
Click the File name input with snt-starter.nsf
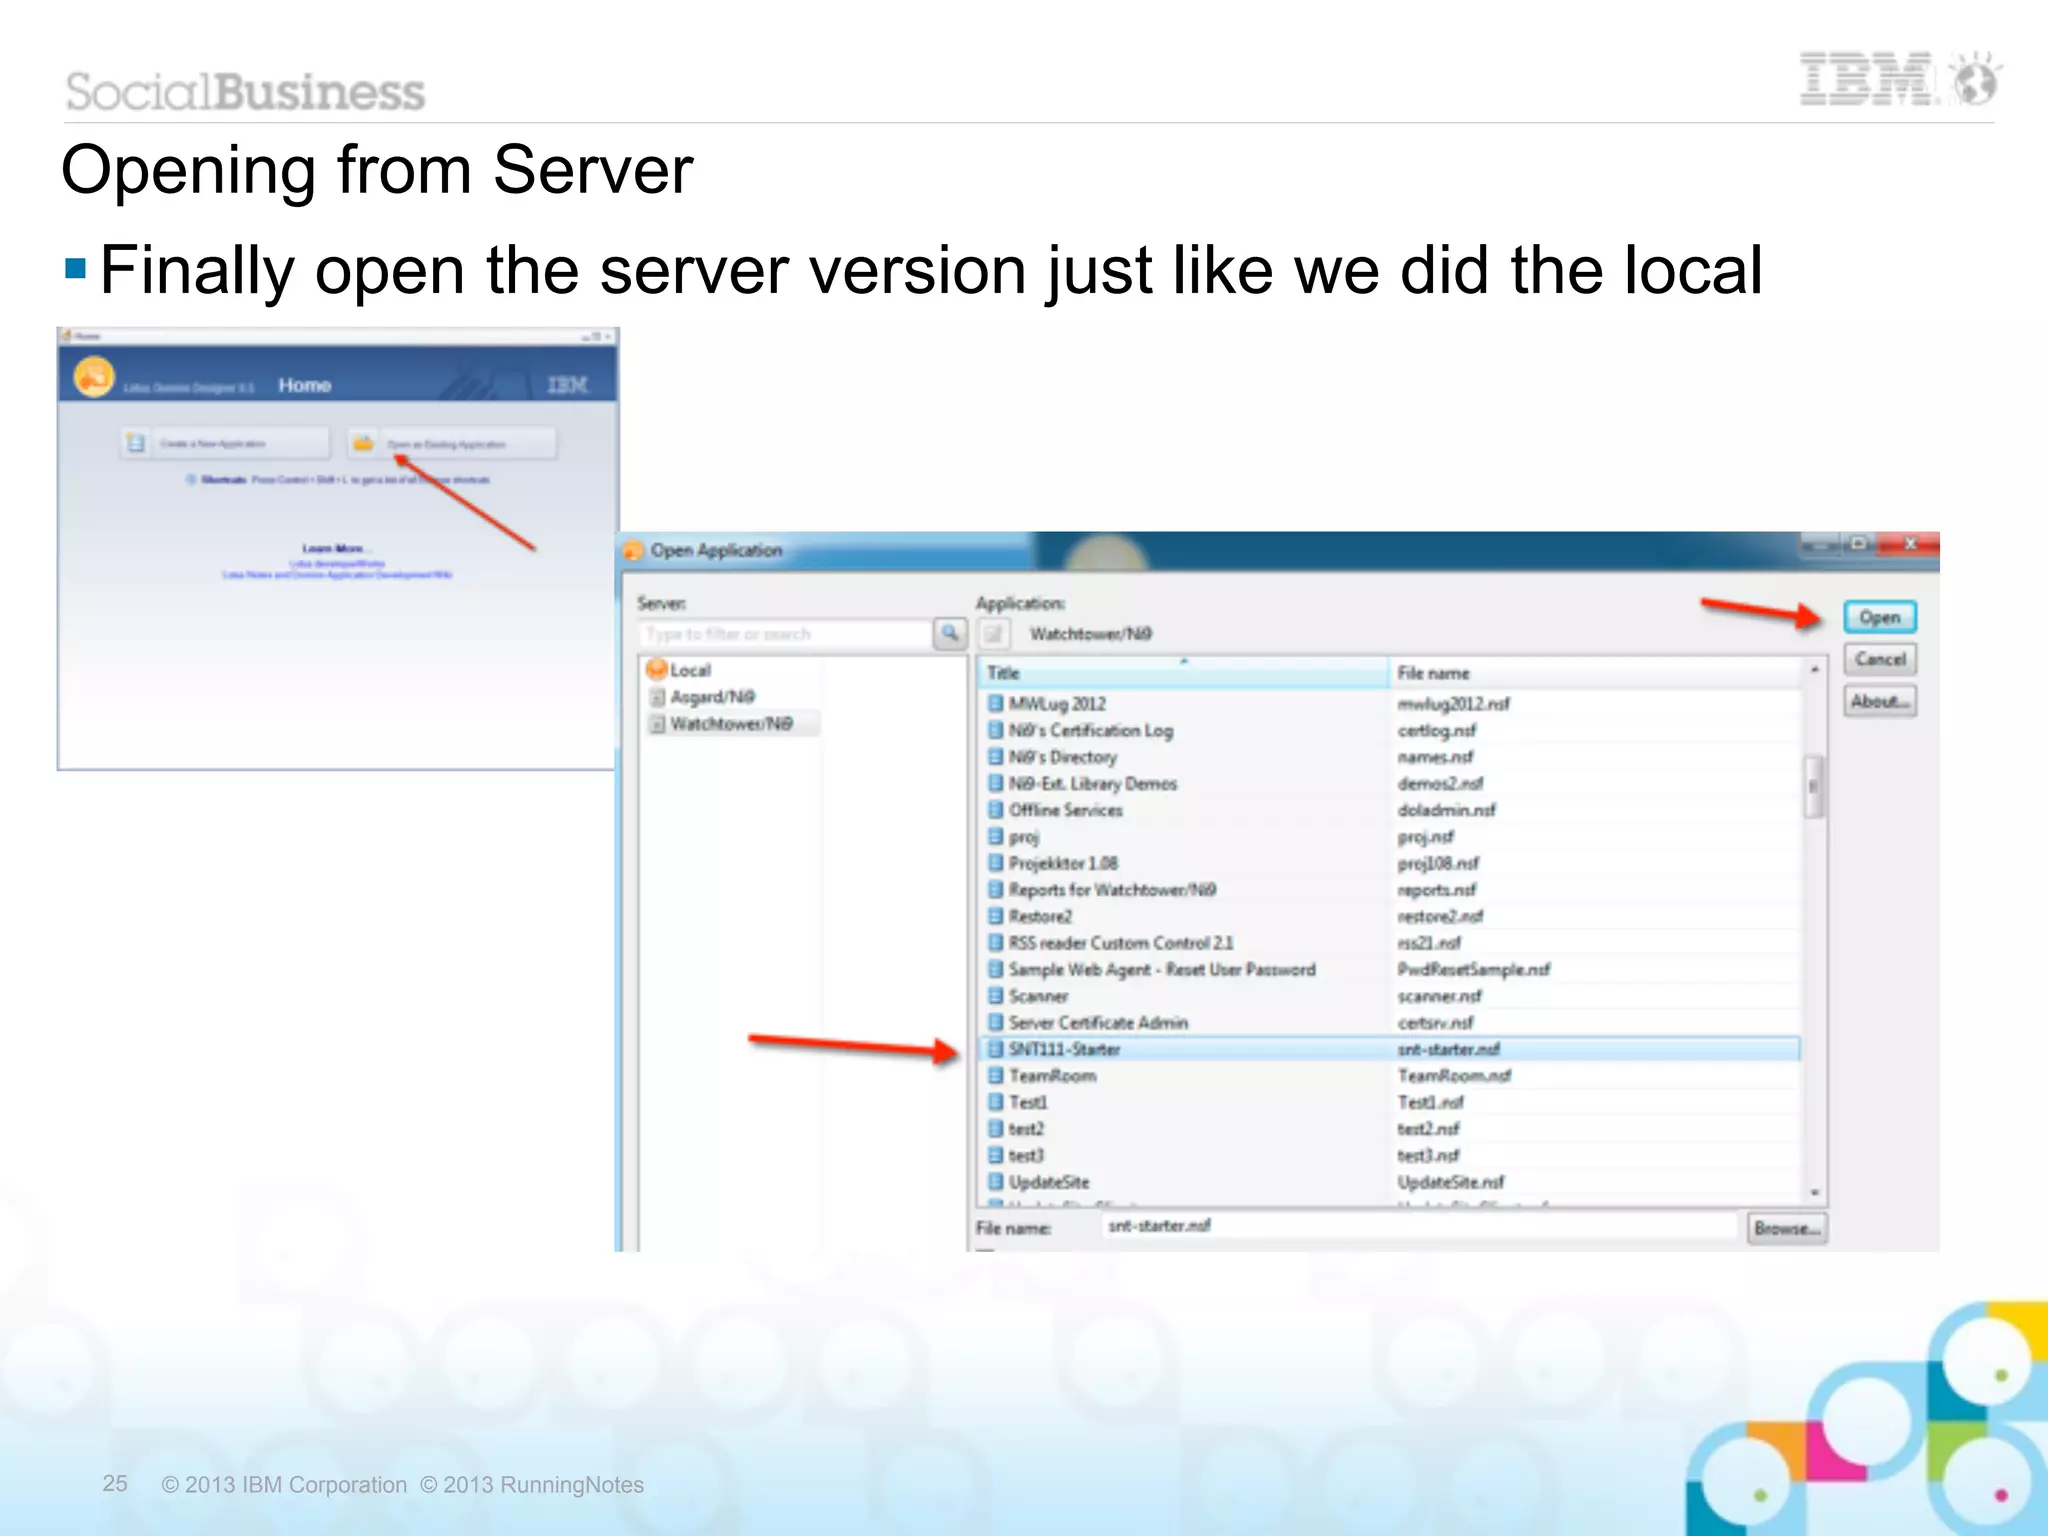coord(1420,1226)
